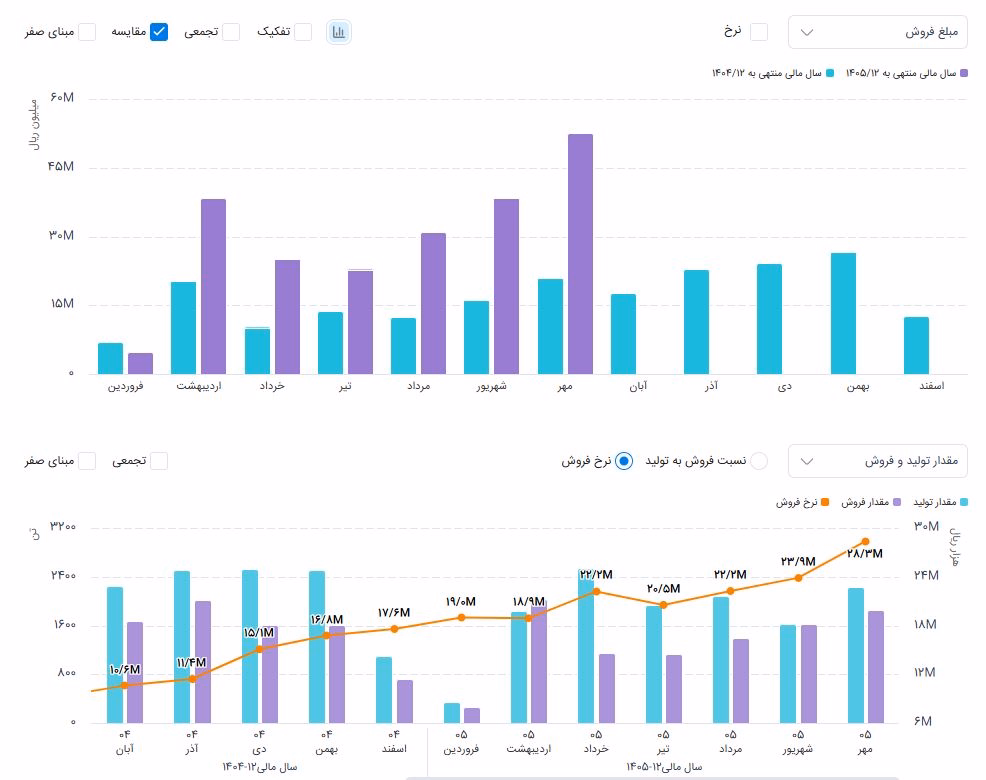
Task: Click the 'سال مالی۱۴۰۵-۱۲' axis group label
Action: [663, 767]
